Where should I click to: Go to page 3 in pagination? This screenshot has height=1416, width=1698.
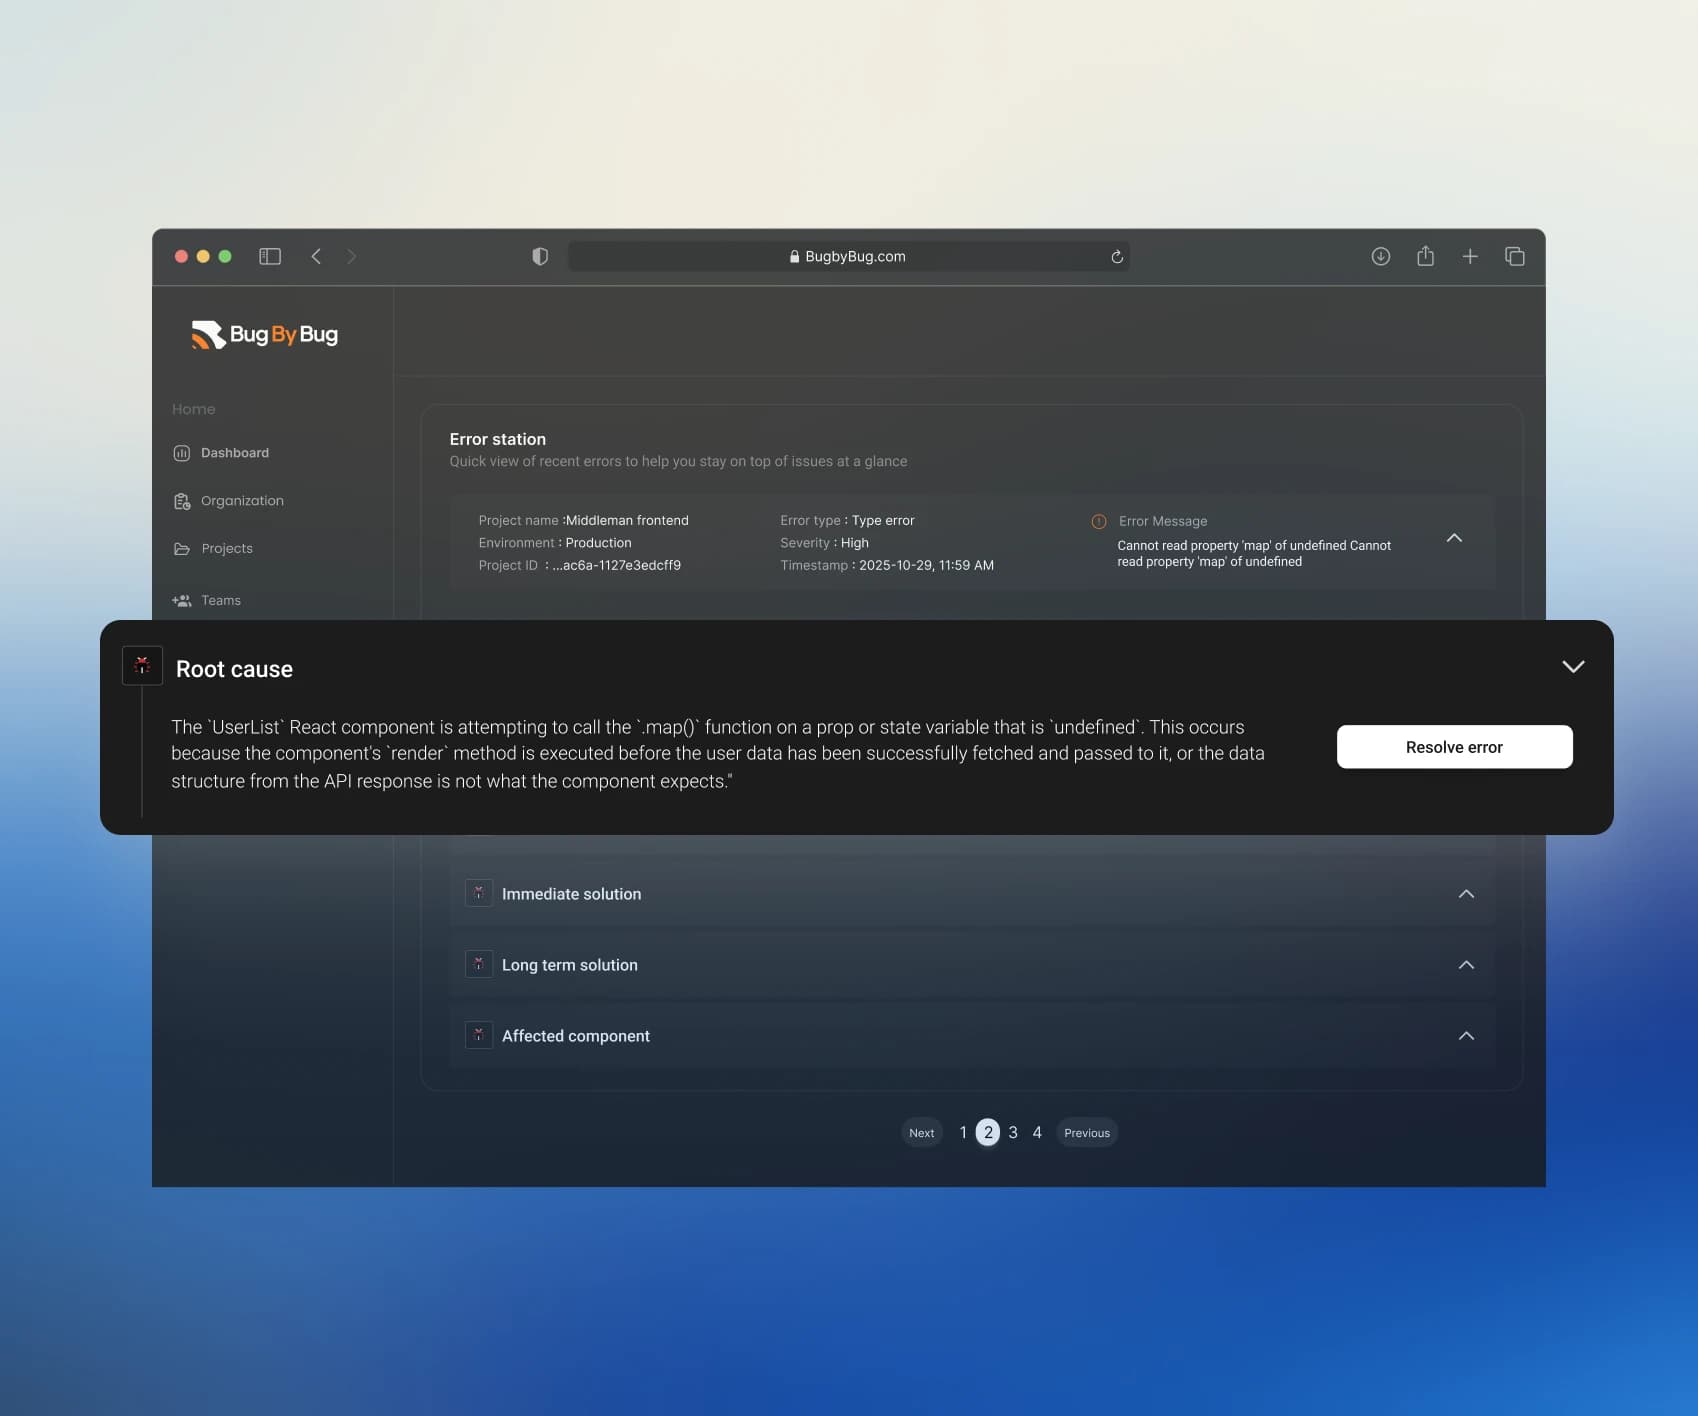tap(1013, 1133)
